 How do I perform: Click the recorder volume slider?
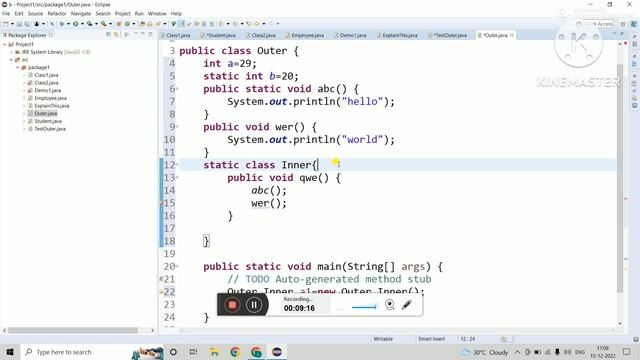[363, 307]
